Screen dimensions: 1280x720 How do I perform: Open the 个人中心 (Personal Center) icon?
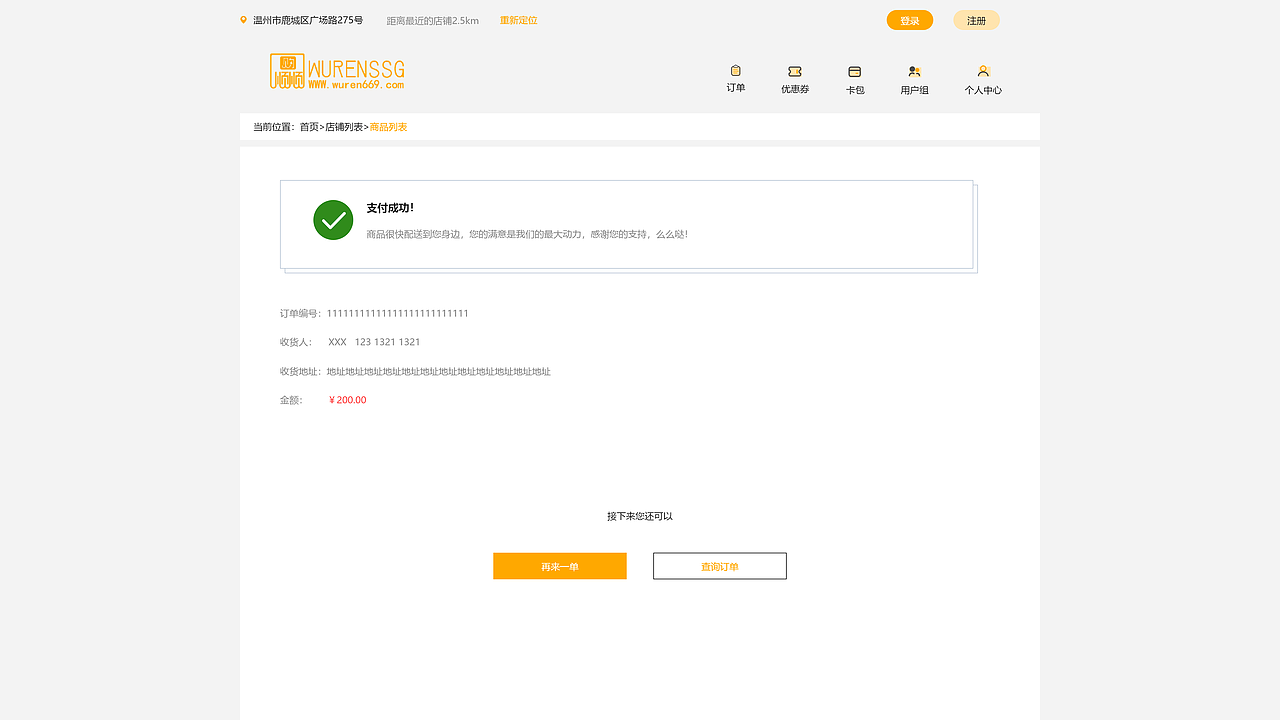pyautogui.click(x=983, y=70)
